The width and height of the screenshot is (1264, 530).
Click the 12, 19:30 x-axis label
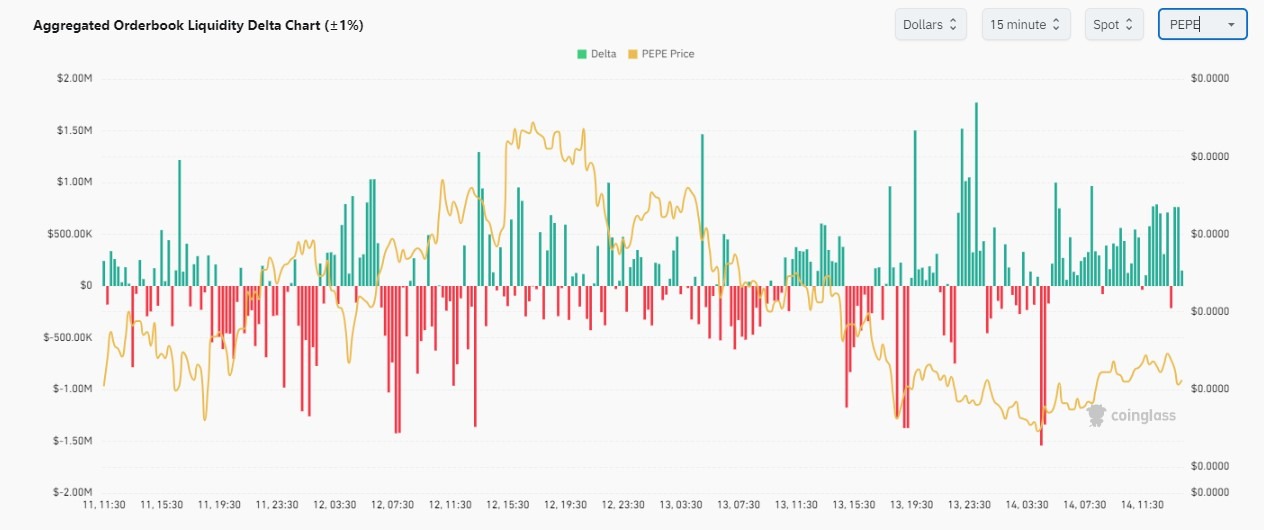[x=568, y=506]
